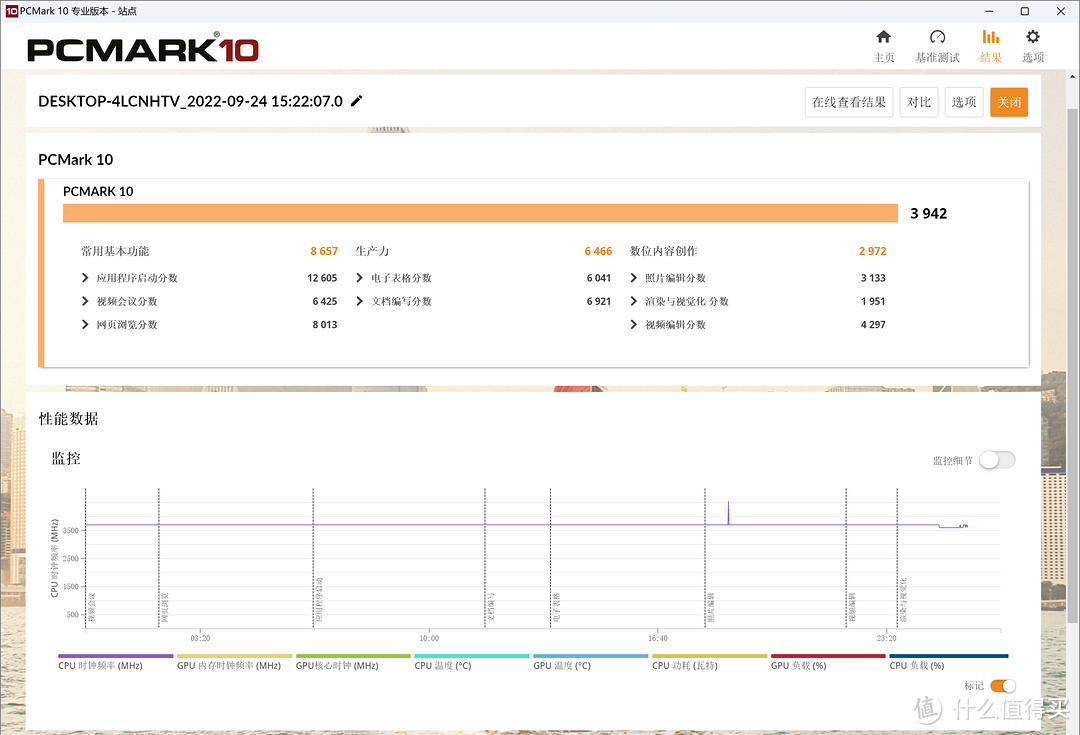The height and width of the screenshot is (735, 1080).
Task: Click the overall score 3 942
Action: (928, 214)
